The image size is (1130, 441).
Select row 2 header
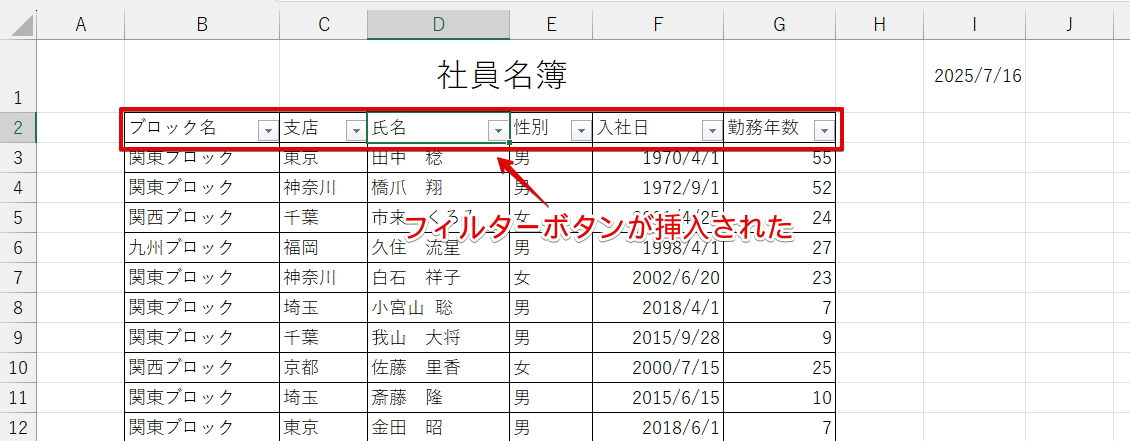pos(18,128)
